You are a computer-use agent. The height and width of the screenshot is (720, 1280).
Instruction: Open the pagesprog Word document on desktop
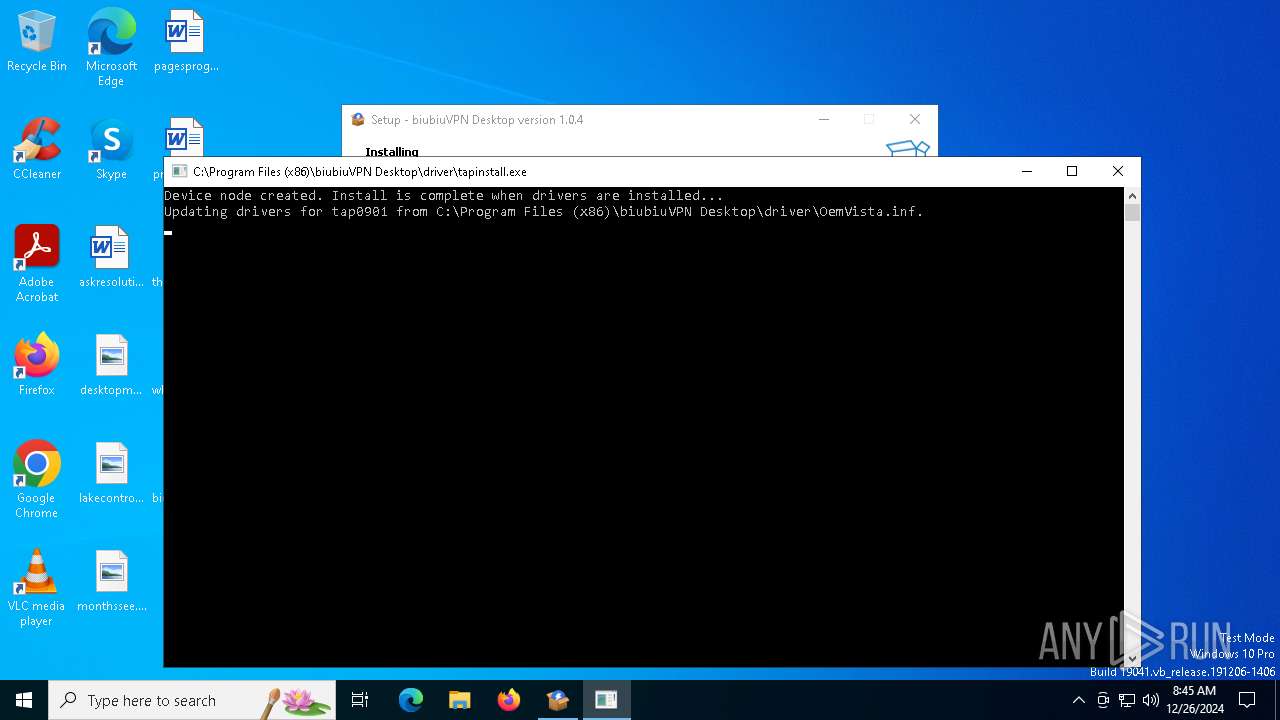185,42
